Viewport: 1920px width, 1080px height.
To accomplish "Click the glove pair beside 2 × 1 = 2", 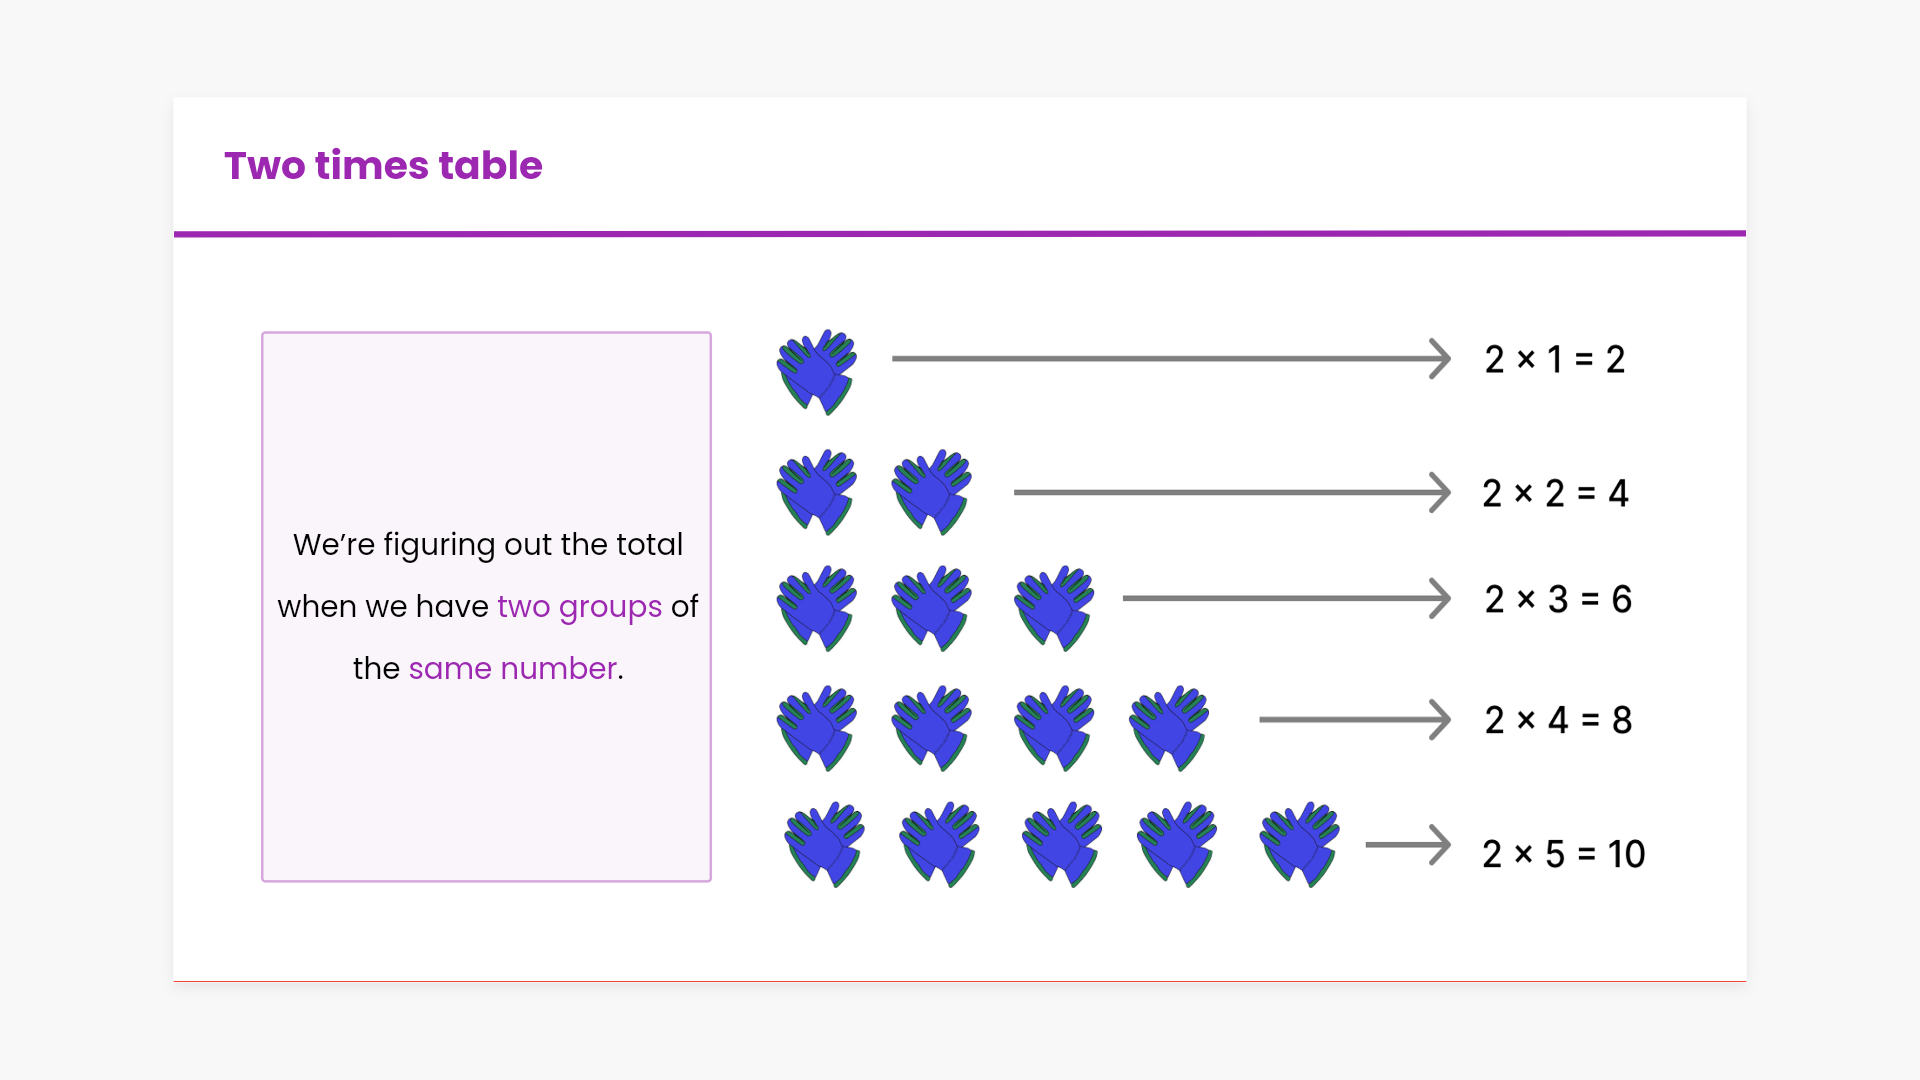I will click(x=817, y=371).
